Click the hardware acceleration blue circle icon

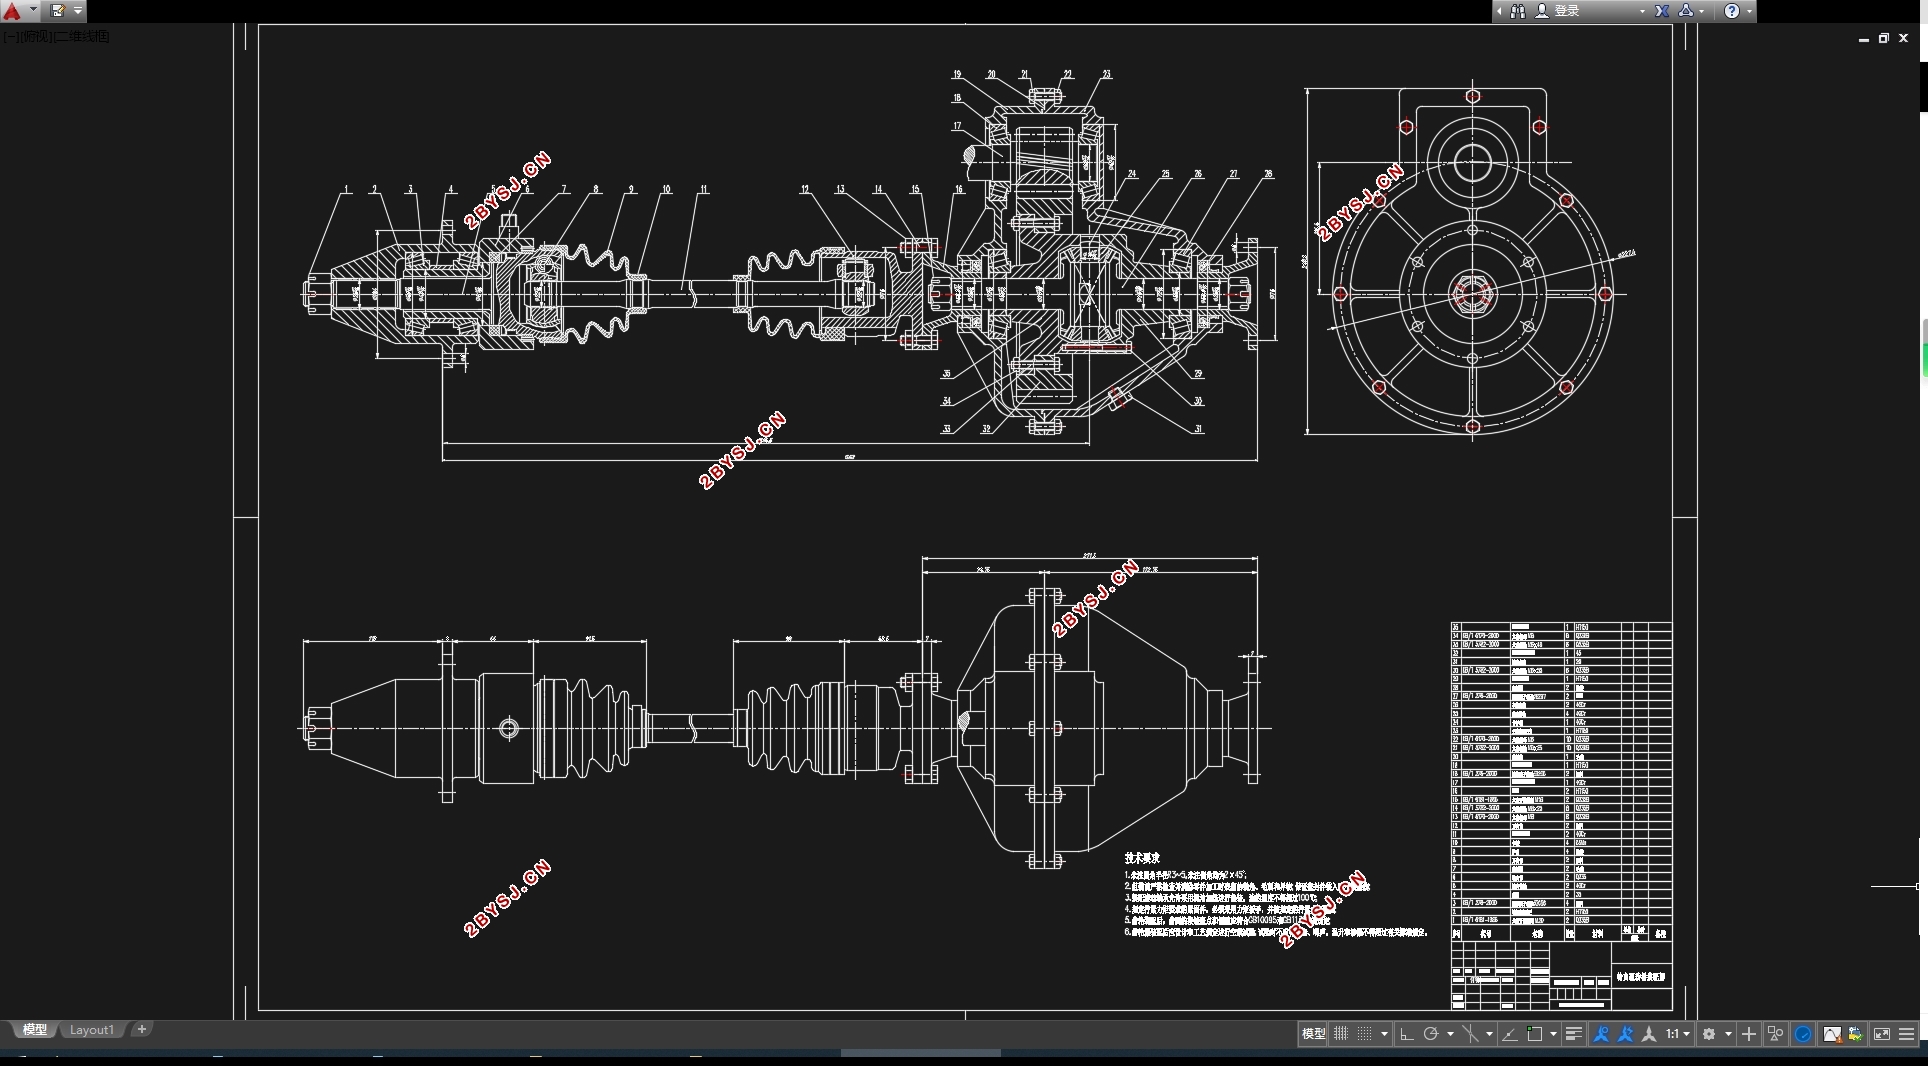tap(1803, 1034)
